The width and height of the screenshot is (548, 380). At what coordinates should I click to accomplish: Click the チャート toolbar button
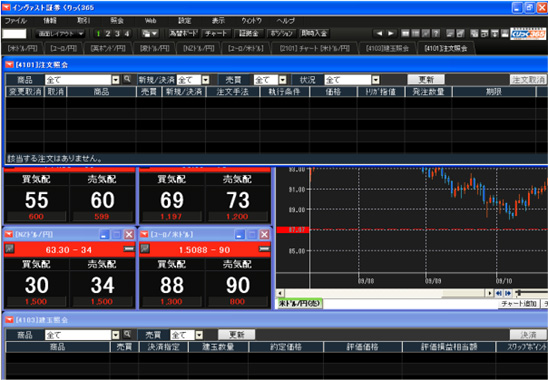(216, 34)
